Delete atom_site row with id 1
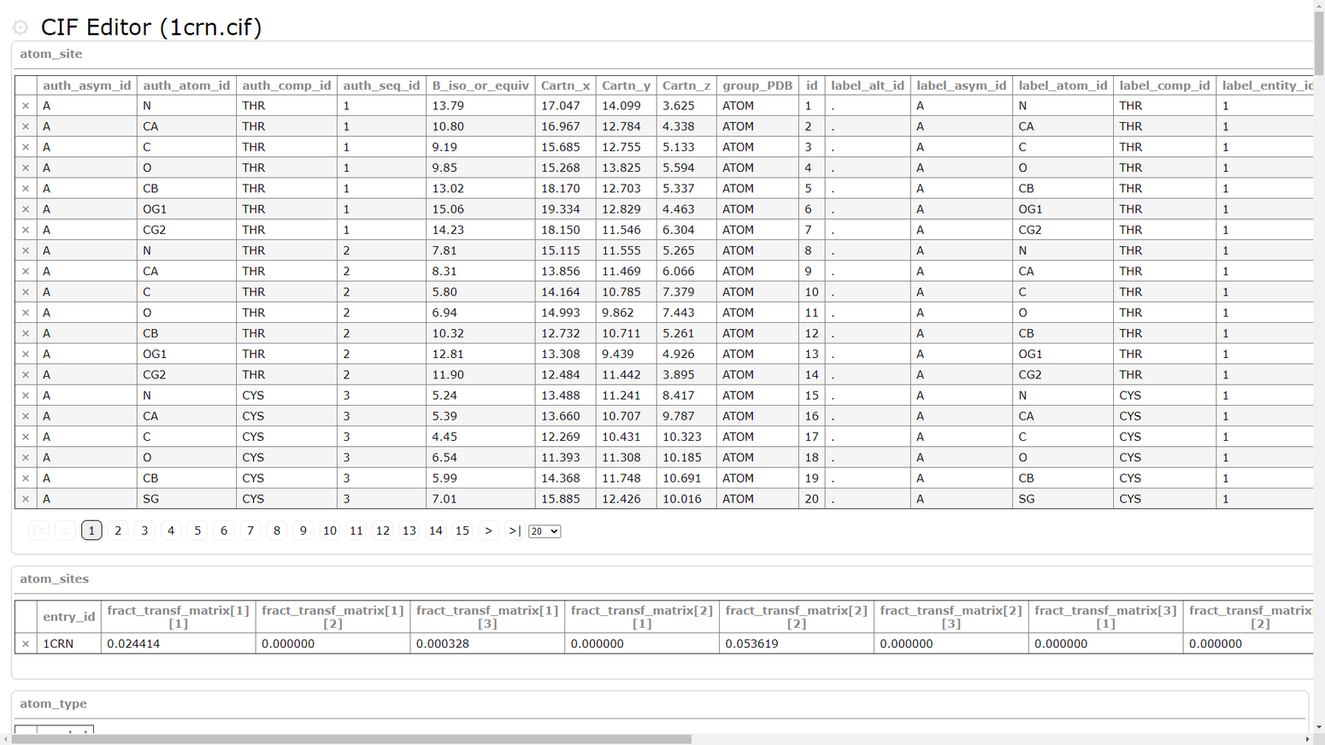1325x745 pixels. pos(26,106)
